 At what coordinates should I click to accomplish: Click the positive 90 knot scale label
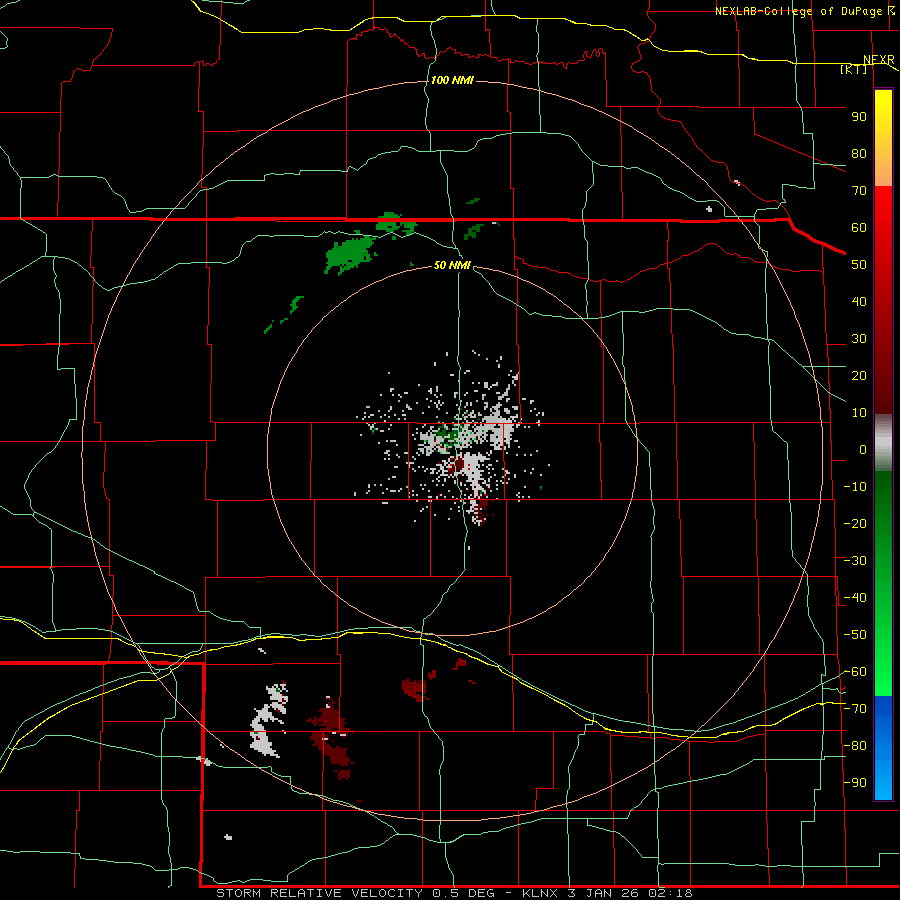[859, 117]
